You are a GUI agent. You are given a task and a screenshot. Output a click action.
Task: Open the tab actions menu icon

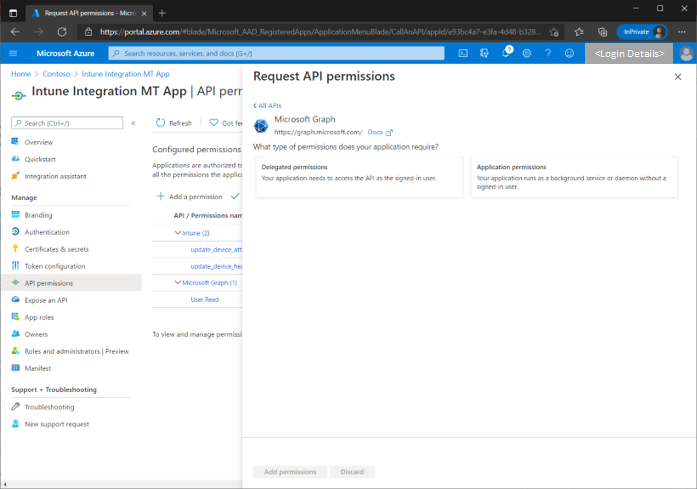pyautogui.click(x=13, y=13)
